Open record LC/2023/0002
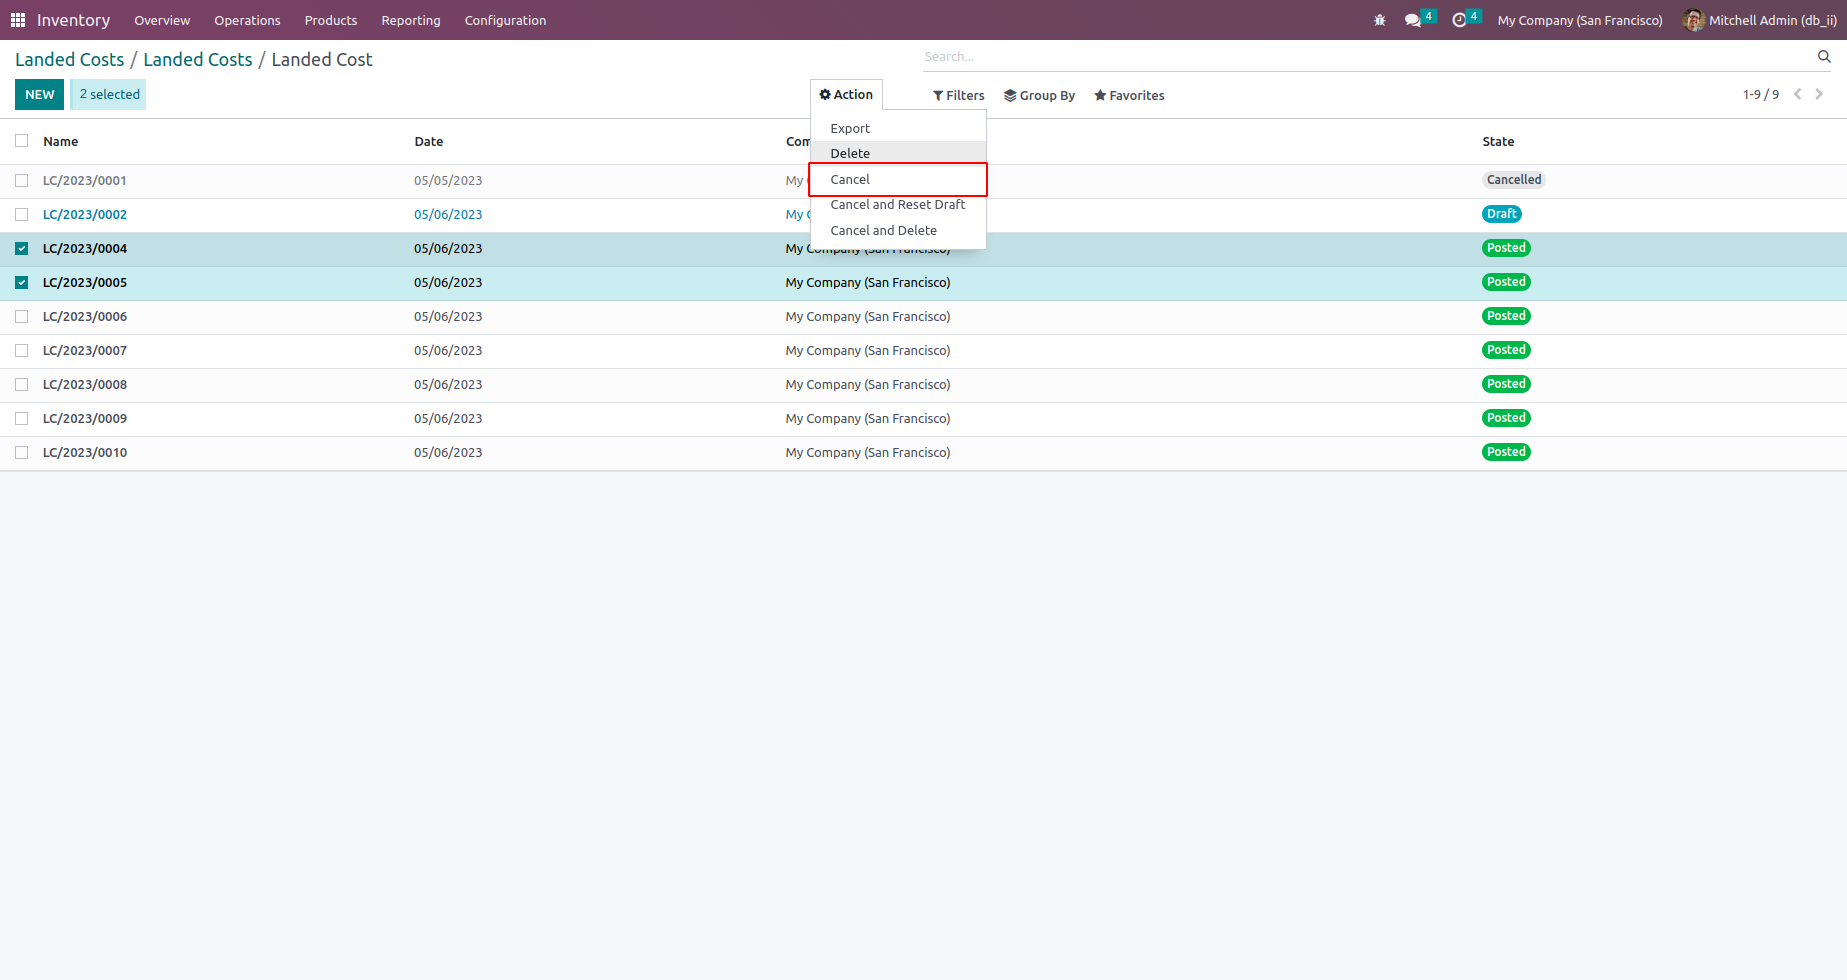This screenshot has width=1847, height=980. (85, 215)
